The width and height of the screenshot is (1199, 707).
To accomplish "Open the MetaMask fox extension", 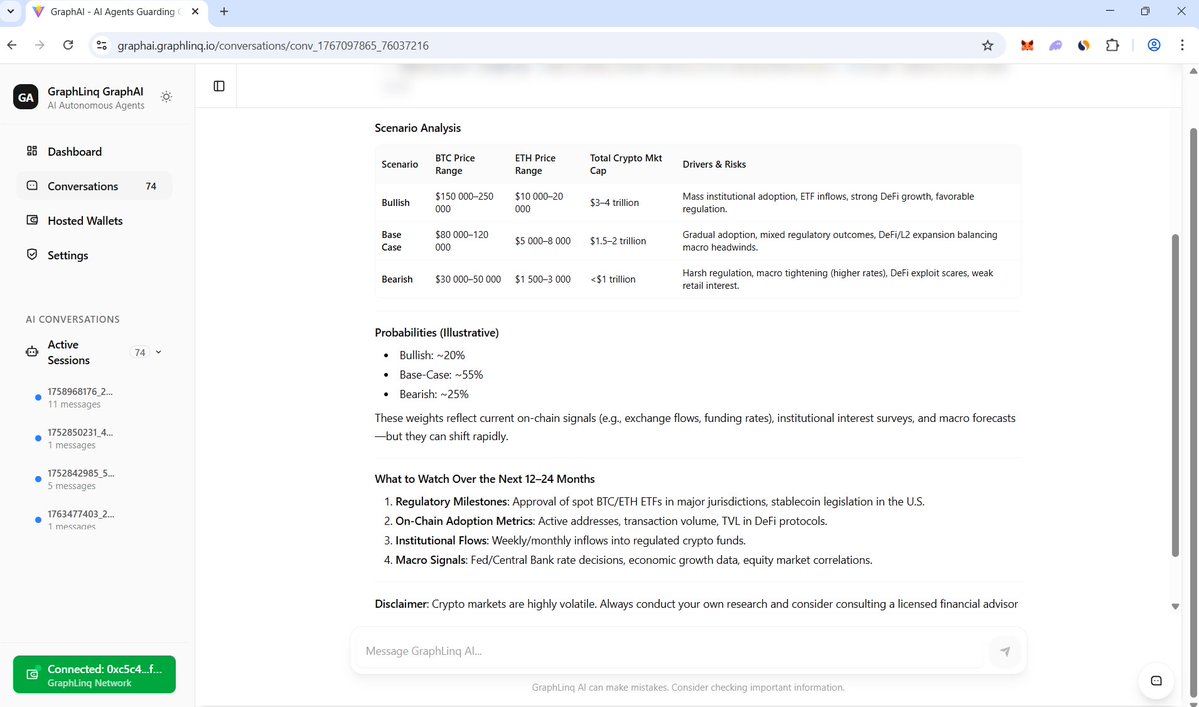I will [1027, 45].
